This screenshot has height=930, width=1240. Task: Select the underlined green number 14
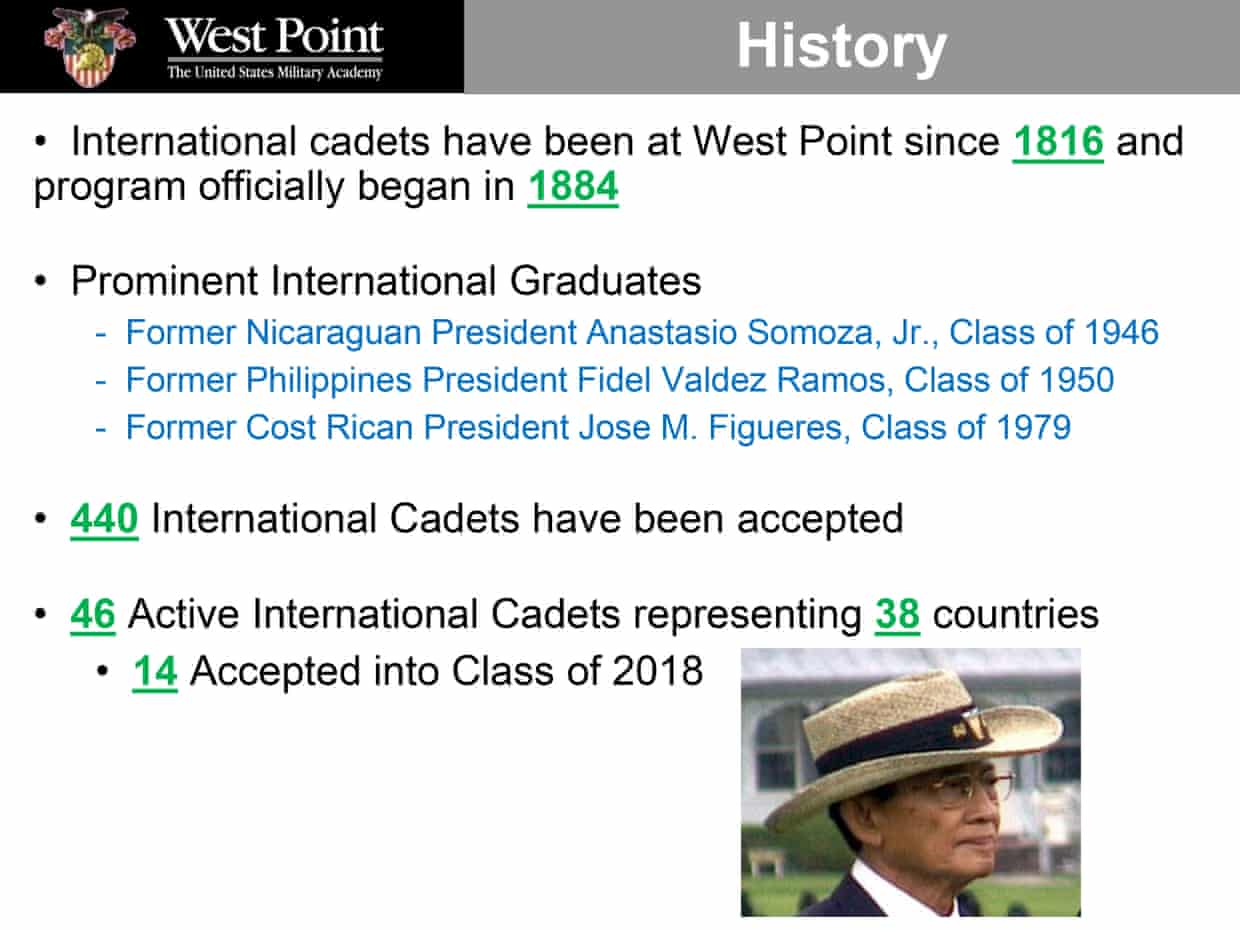pos(155,672)
